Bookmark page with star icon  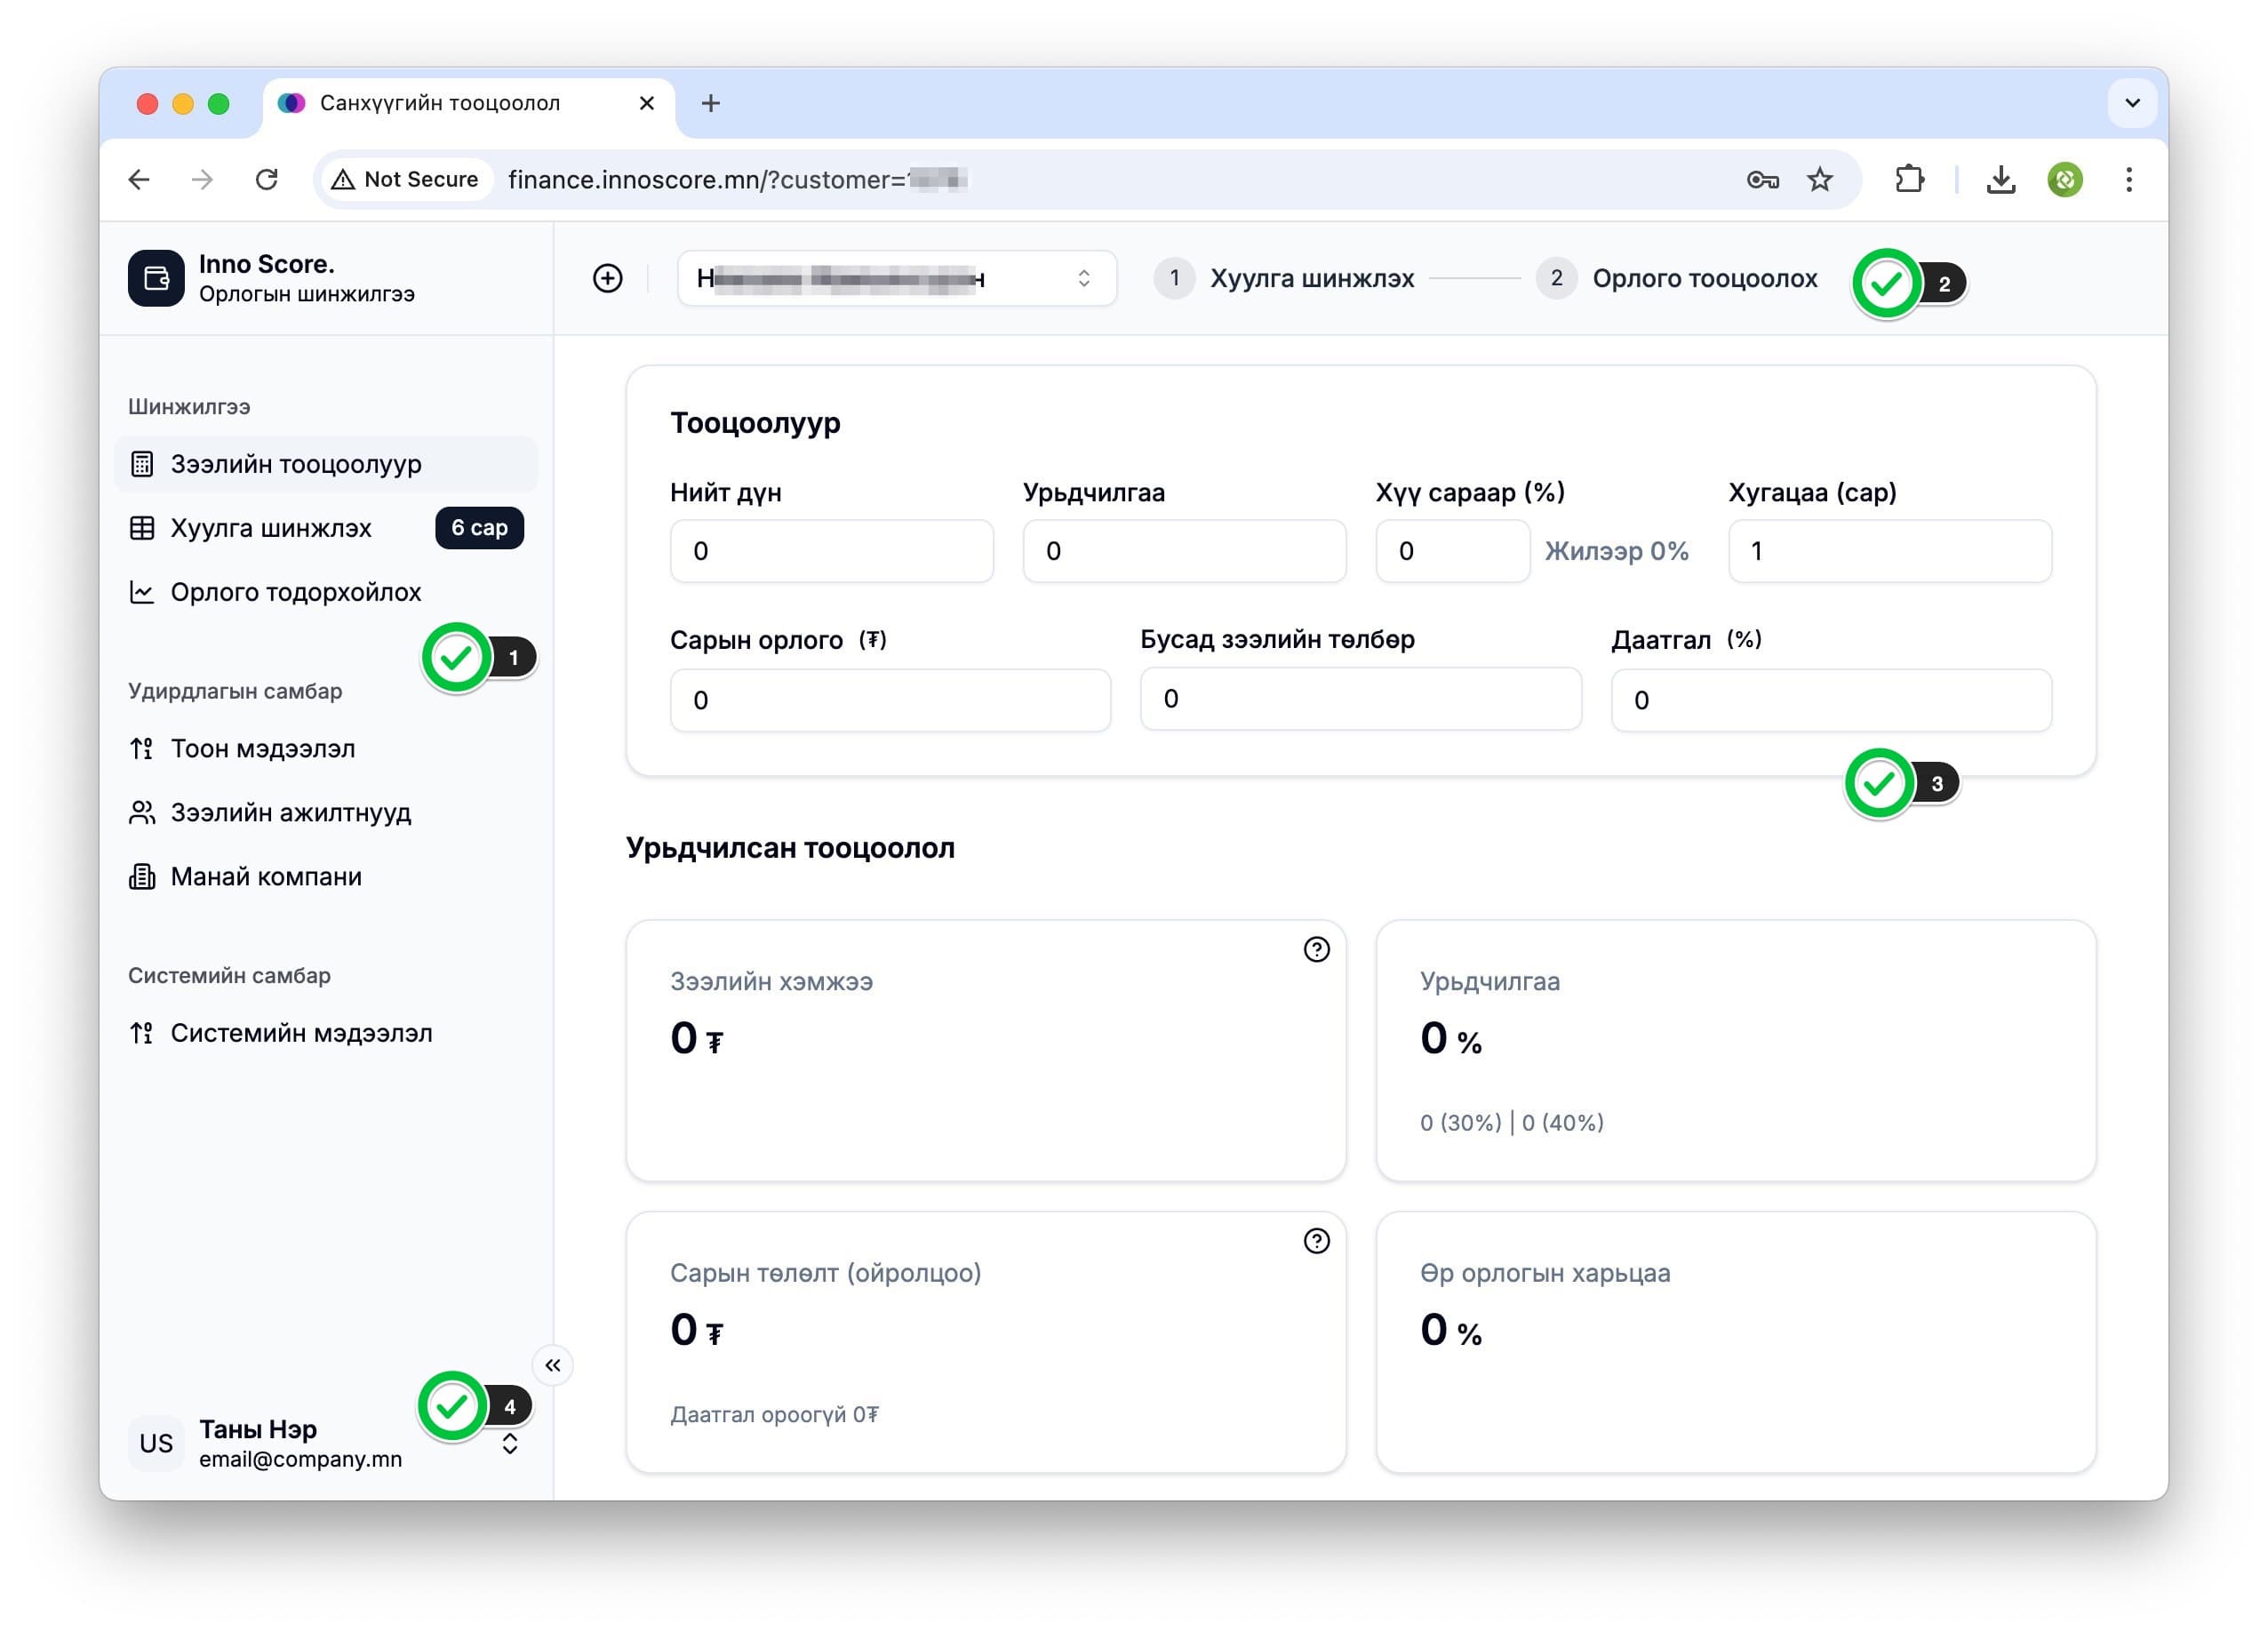pyautogui.click(x=1819, y=180)
